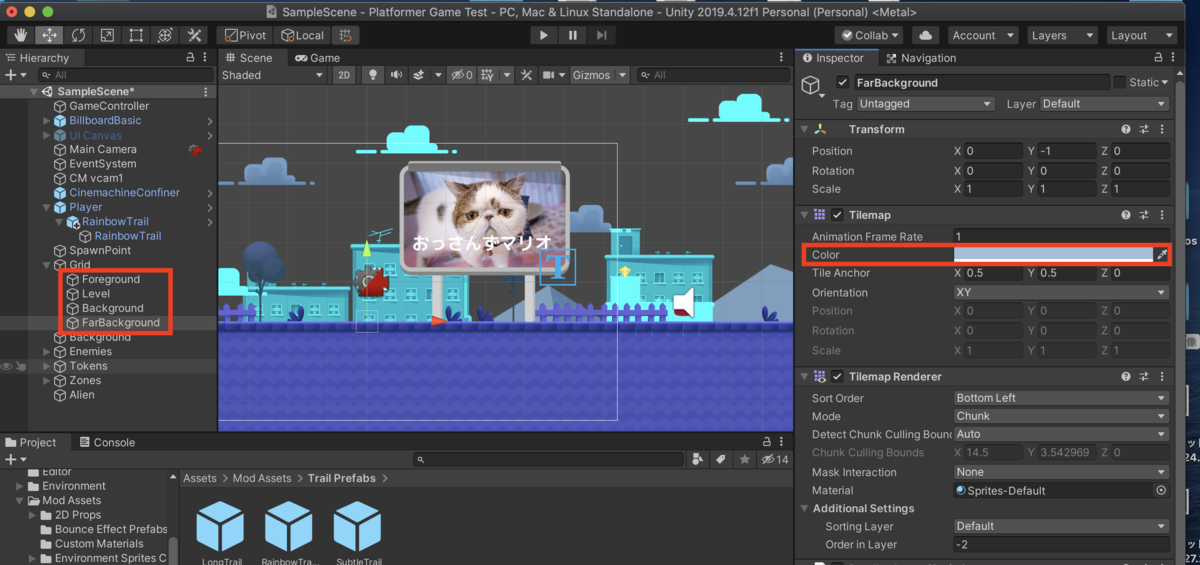Open the cloud services icon
The image size is (1200, 565).
pos(924,35)
